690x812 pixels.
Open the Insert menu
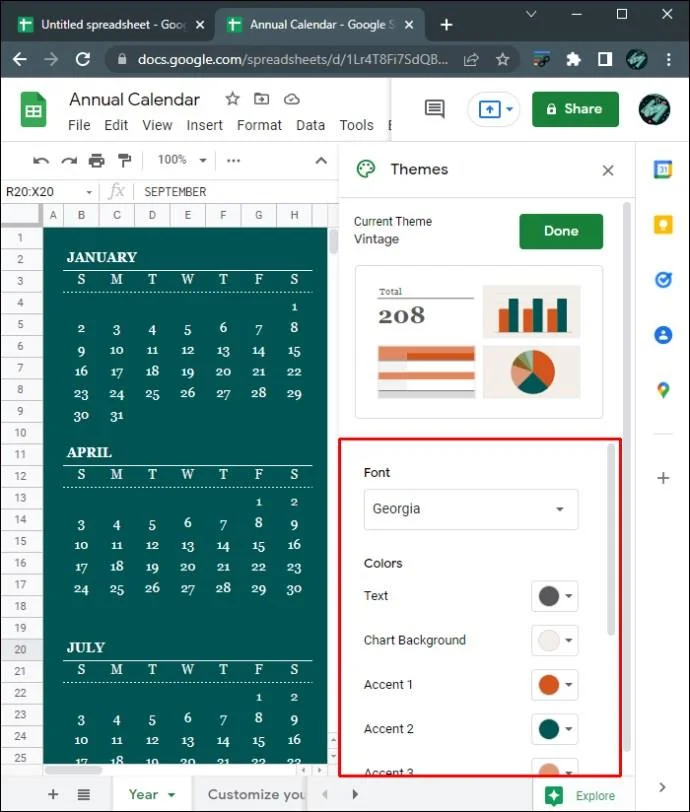click(x=205, y=125)
